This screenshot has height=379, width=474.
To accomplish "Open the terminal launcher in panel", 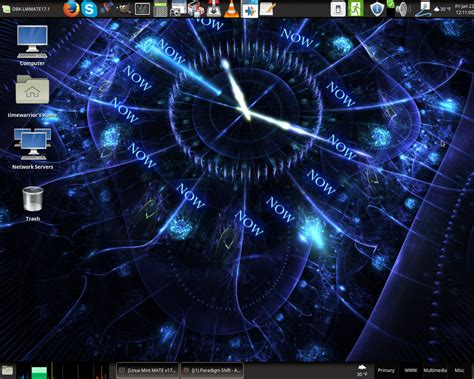I will [142, 9].
